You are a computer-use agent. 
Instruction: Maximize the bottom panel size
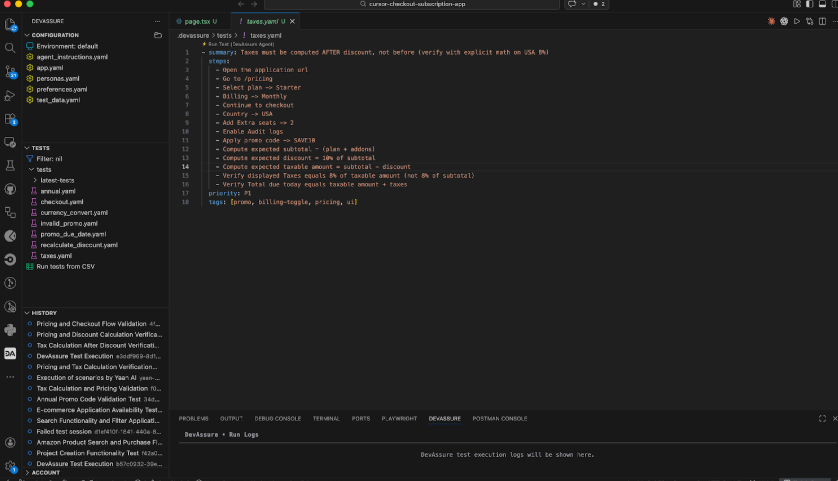822,418
